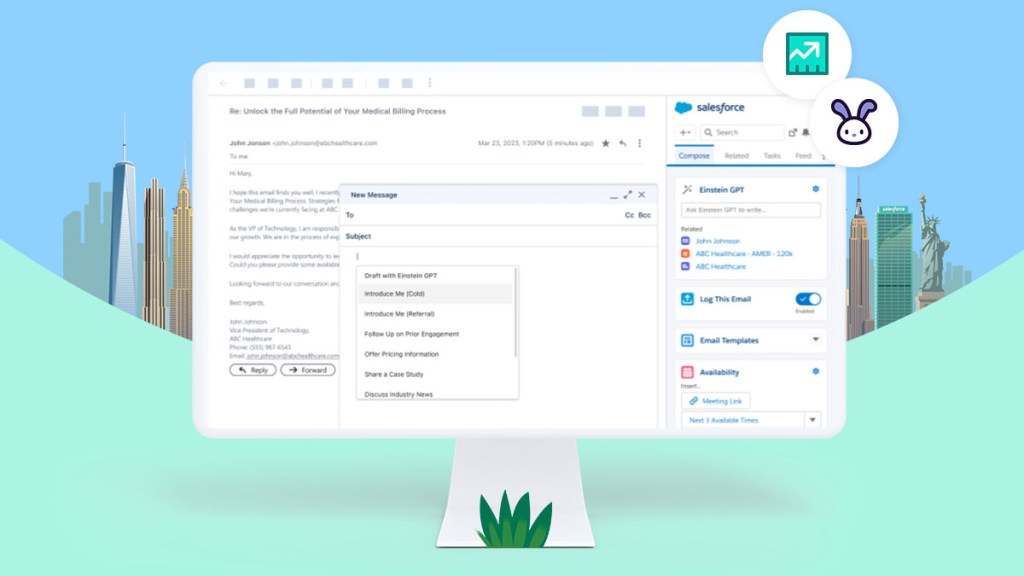Disable the Log This Email toggle
The image size is (1024, 576).
(x=809, y=298)
